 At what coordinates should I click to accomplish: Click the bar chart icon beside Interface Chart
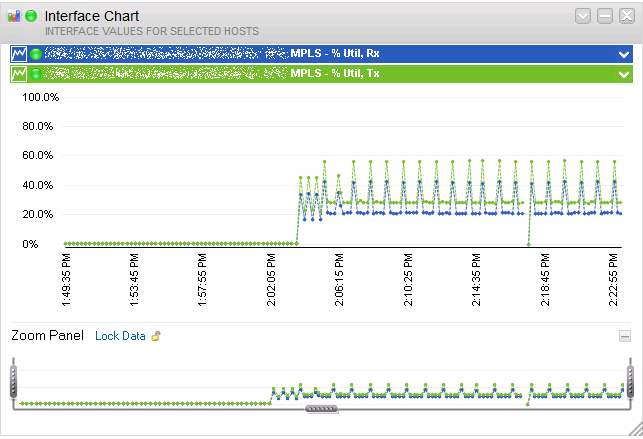tap(14, 16)
